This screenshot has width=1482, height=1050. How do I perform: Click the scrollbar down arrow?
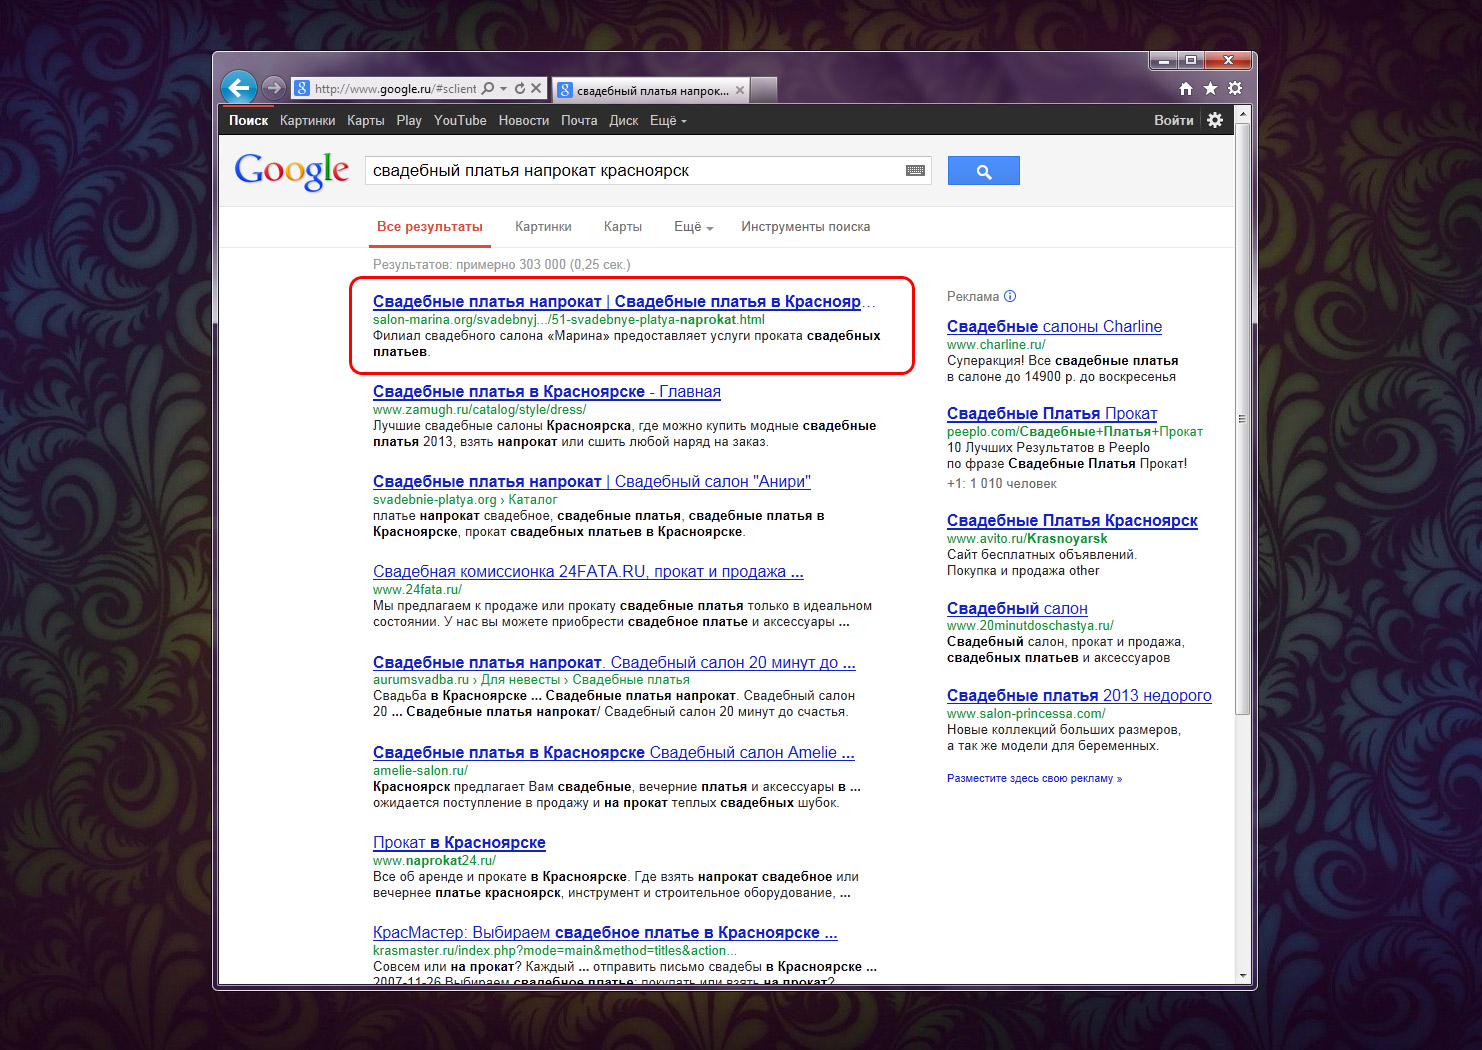[x=1243, y=975]
